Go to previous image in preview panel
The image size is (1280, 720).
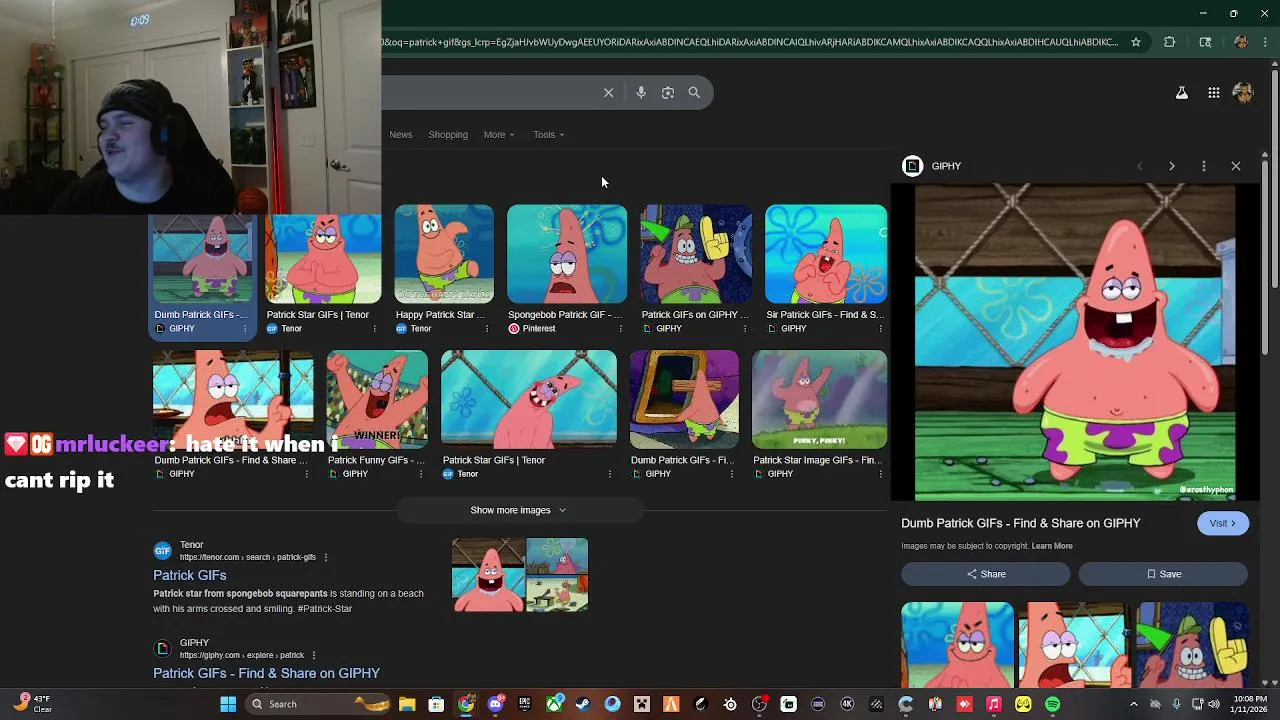[1140, 166]
